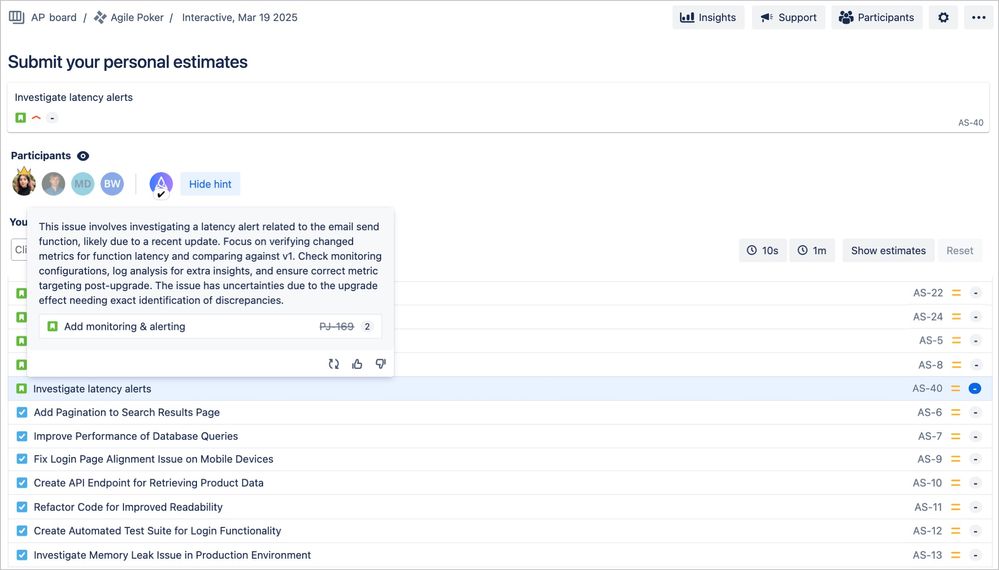Click the strikethrough PJ-169 issue key

(x=336, y=327)
